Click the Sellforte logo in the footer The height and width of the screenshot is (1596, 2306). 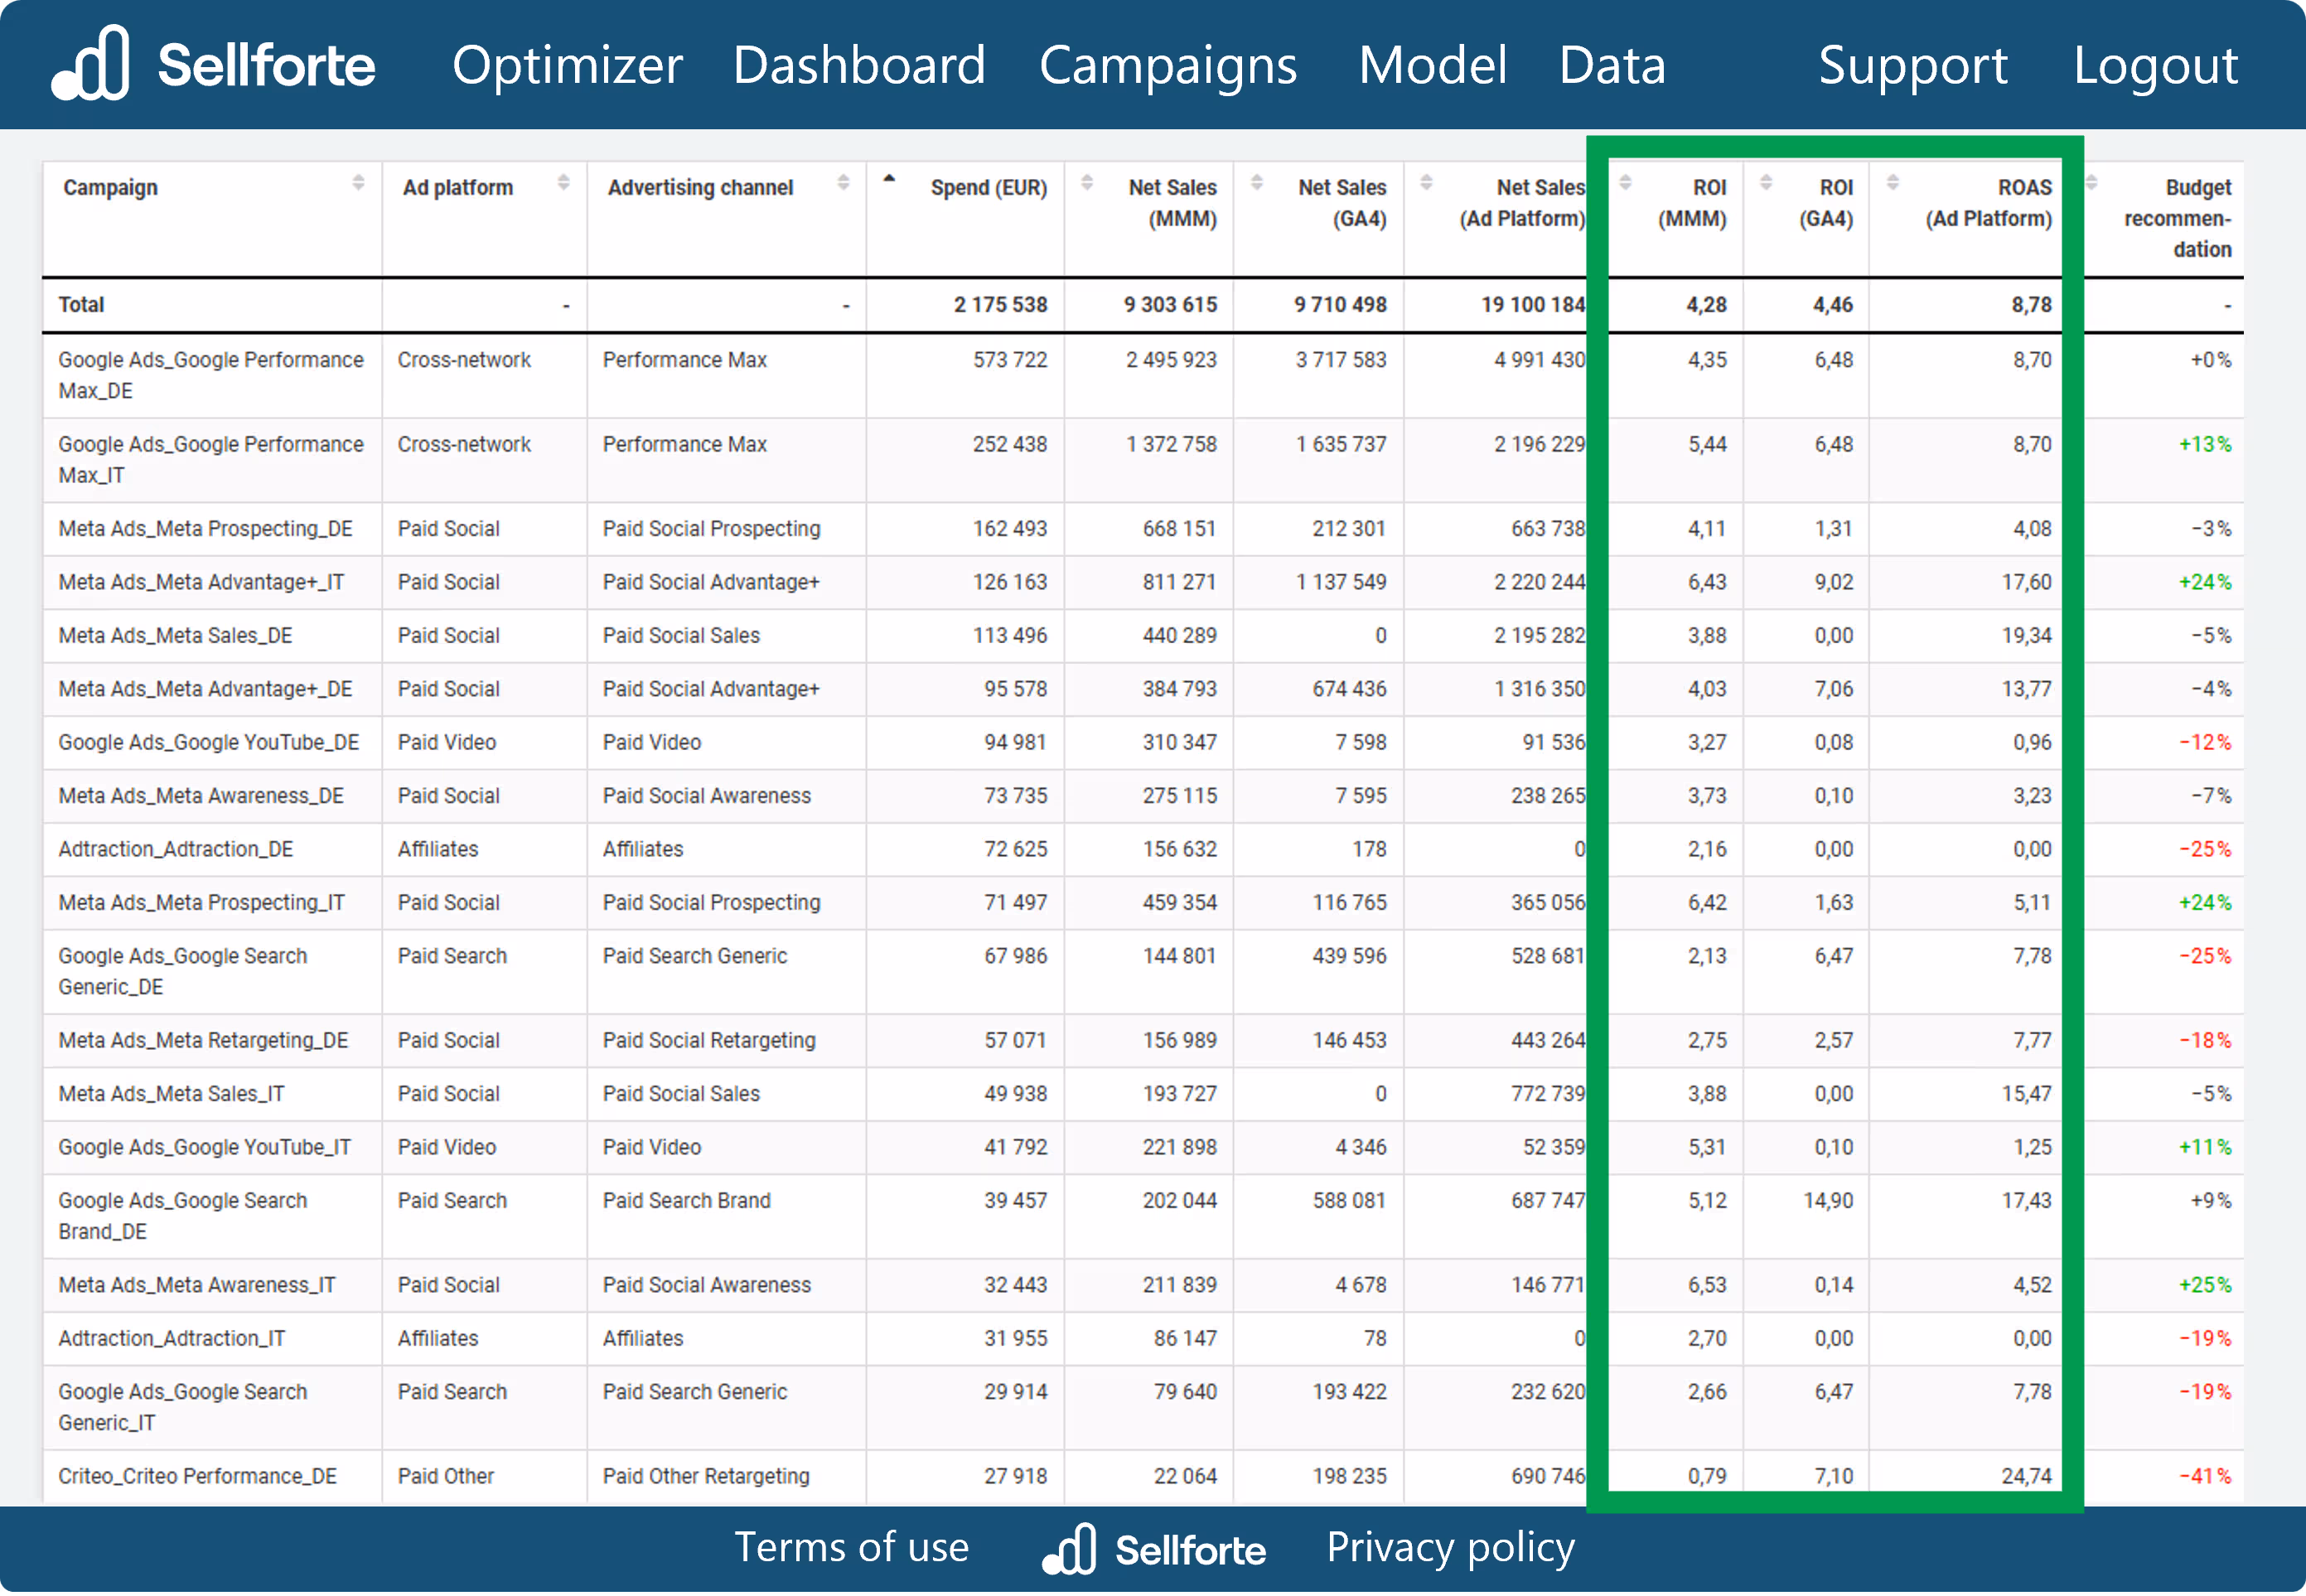tap(1154, 1550)
